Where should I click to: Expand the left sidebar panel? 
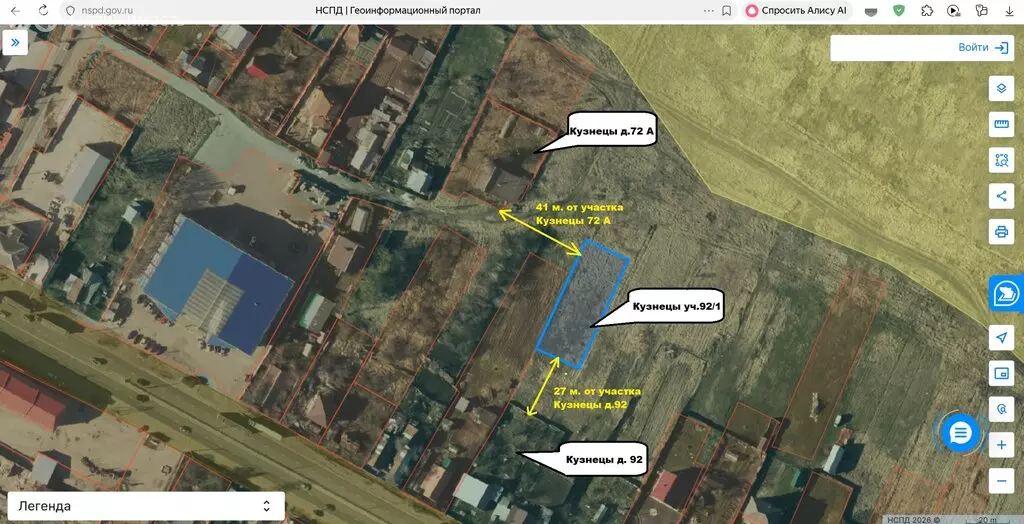tap(15, 42)
